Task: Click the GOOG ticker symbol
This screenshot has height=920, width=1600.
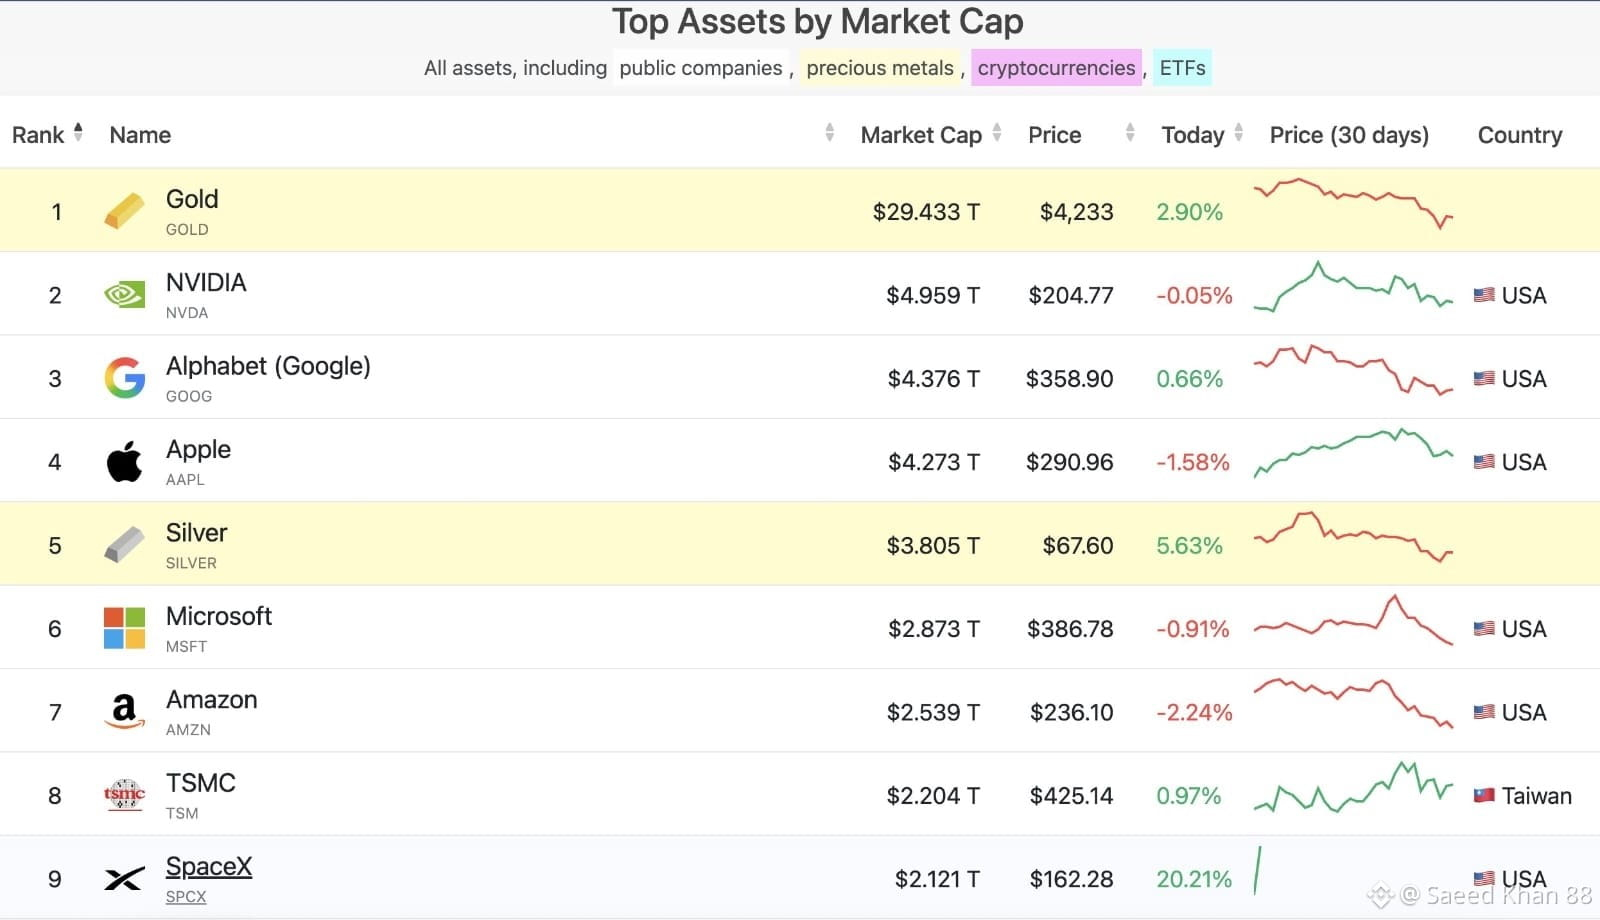Action: tap(189, 397)
